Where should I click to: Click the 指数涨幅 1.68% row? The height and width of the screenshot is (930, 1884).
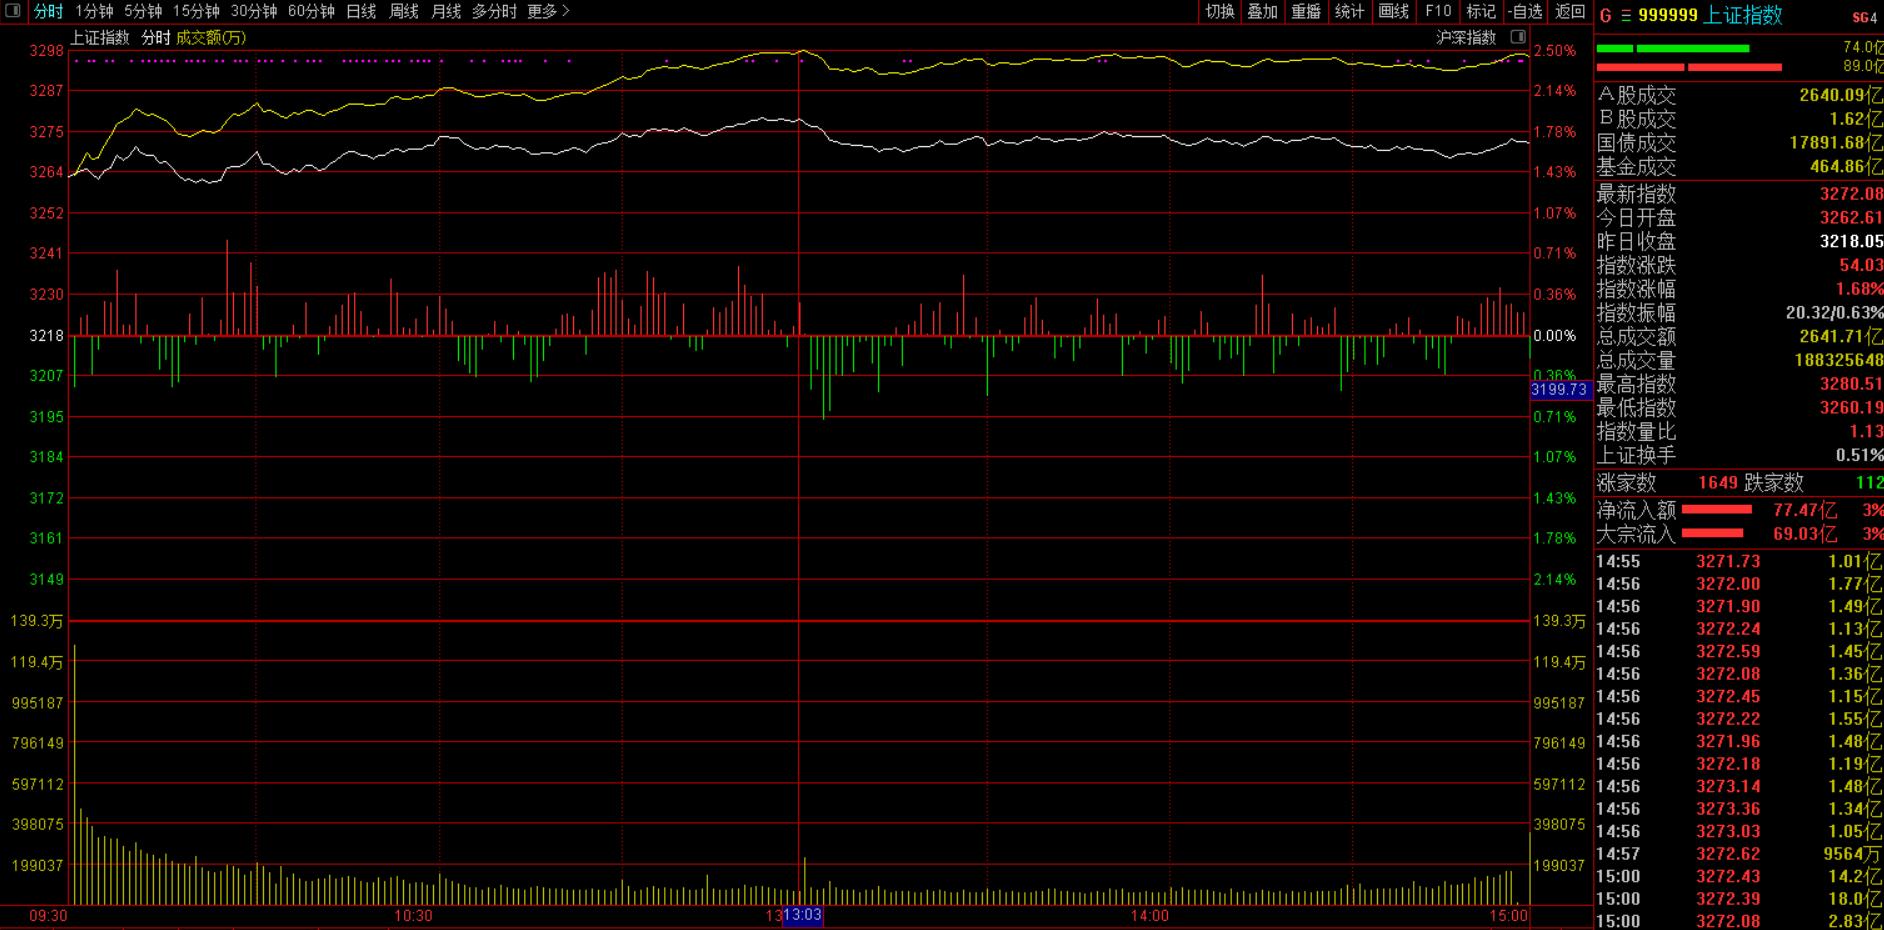(x=1739, y=289)
